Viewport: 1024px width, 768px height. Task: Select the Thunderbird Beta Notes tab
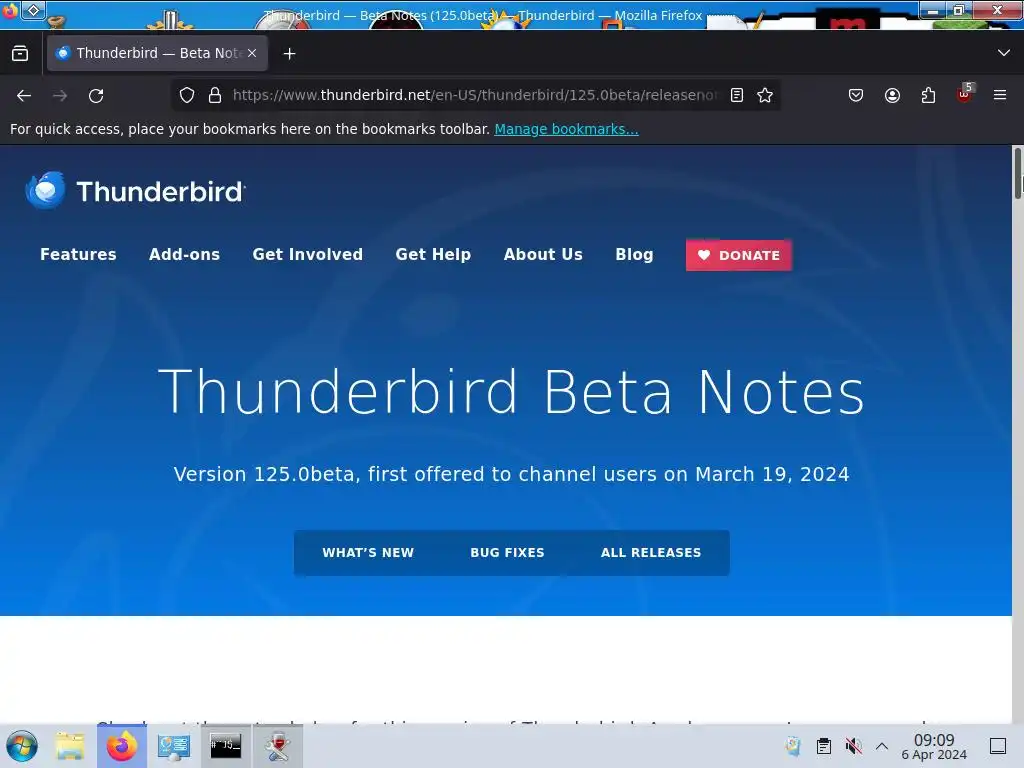[x=157, y=54]
